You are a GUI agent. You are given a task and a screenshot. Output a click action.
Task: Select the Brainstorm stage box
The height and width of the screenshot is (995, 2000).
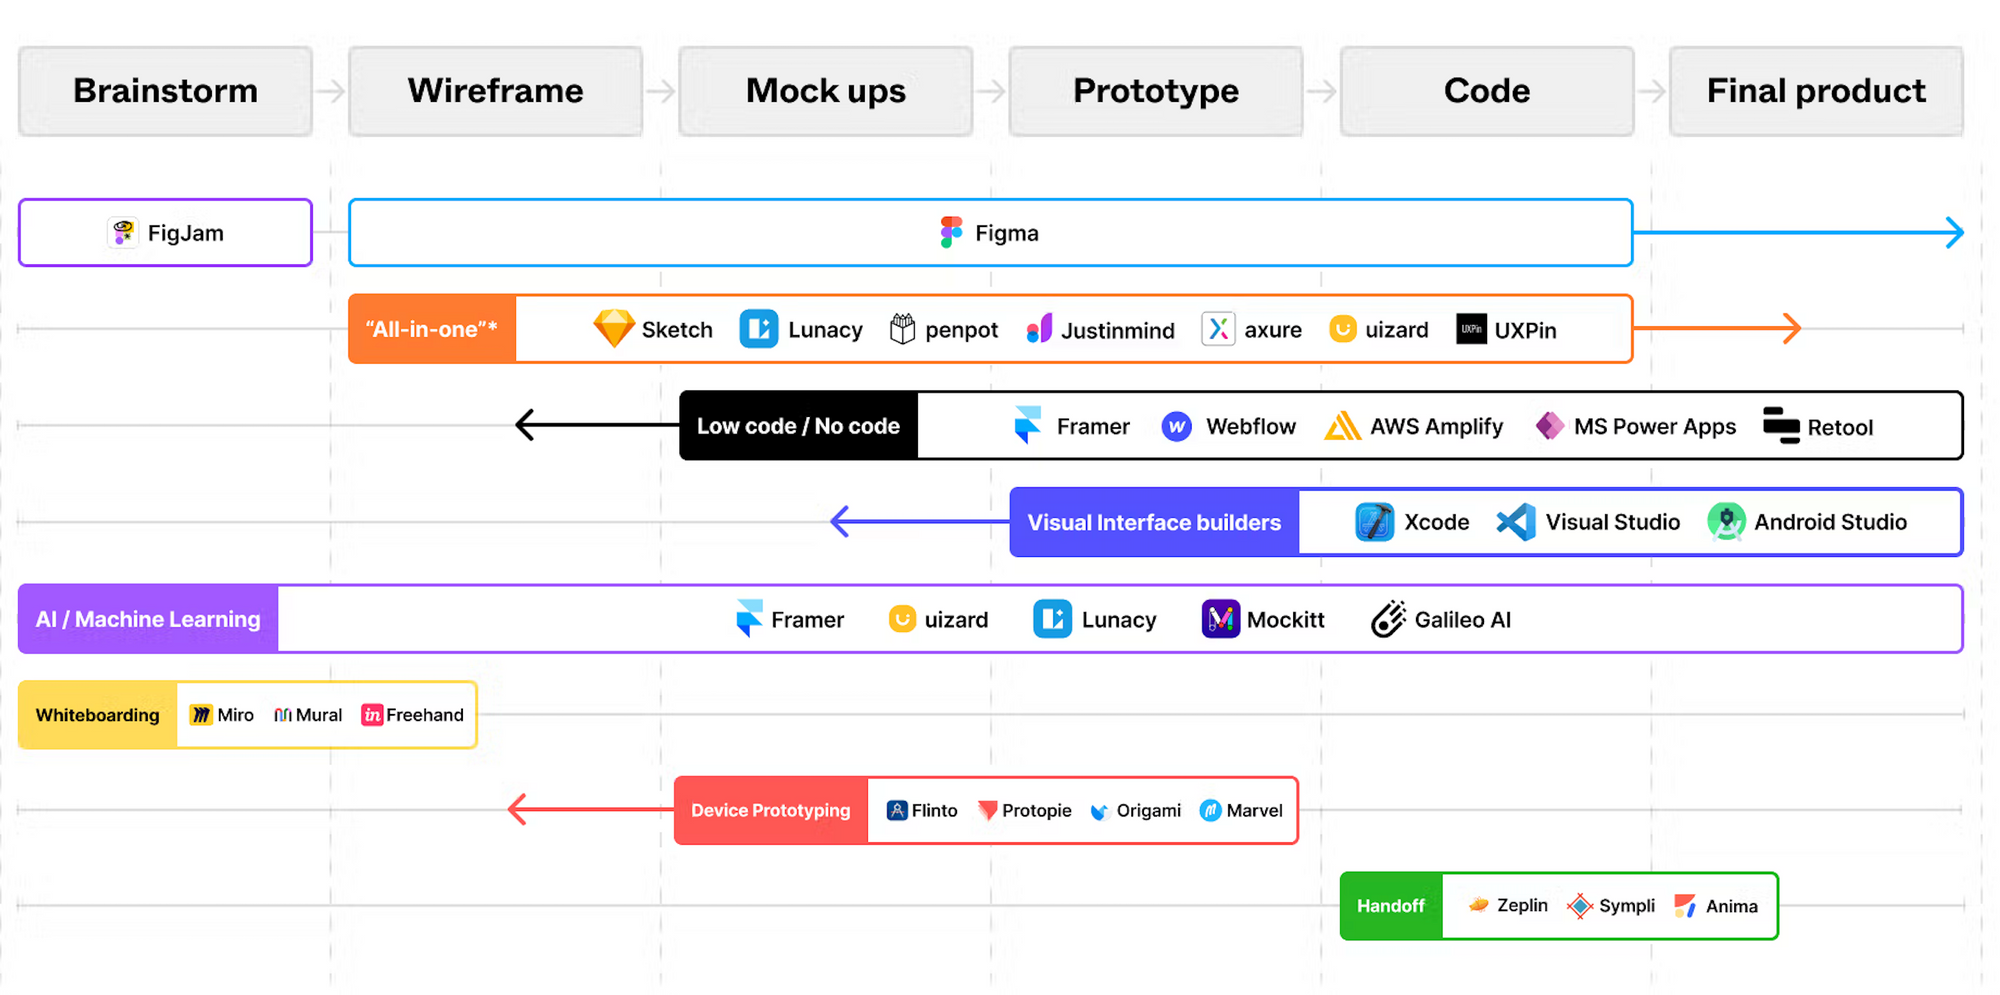pos(165,91)
